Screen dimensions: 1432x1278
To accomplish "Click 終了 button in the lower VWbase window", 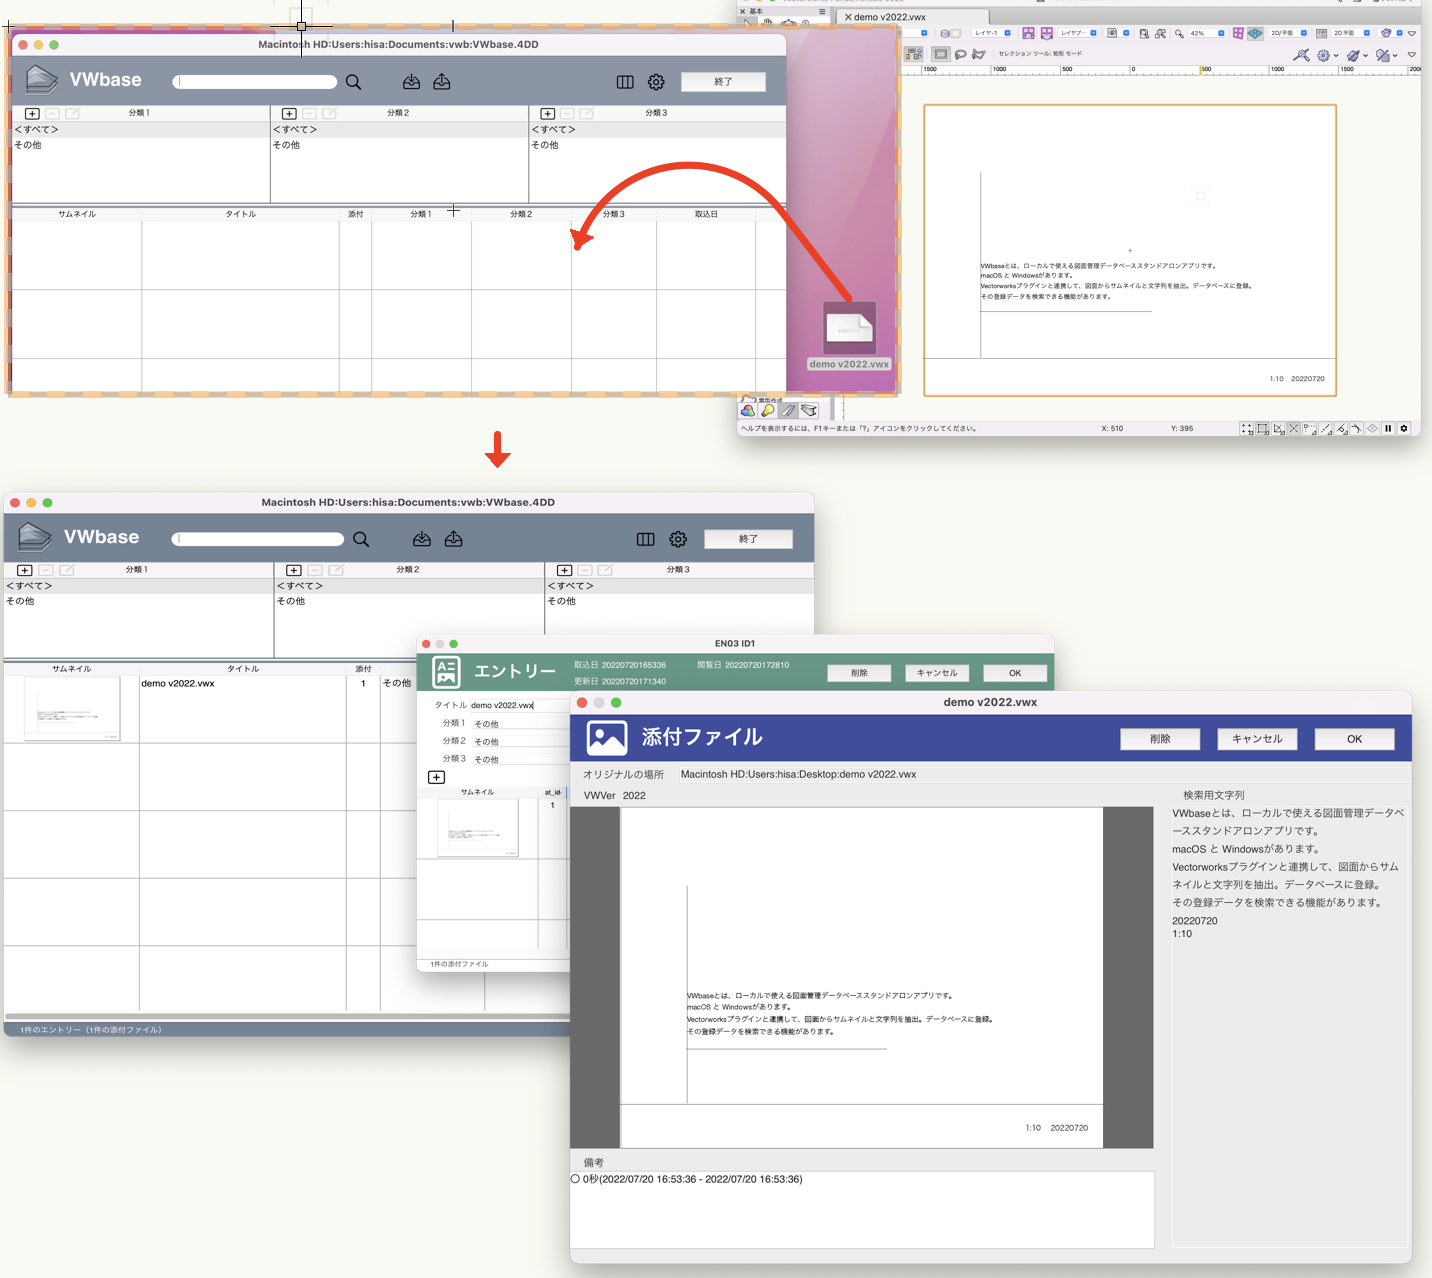I will click(748, 539).
